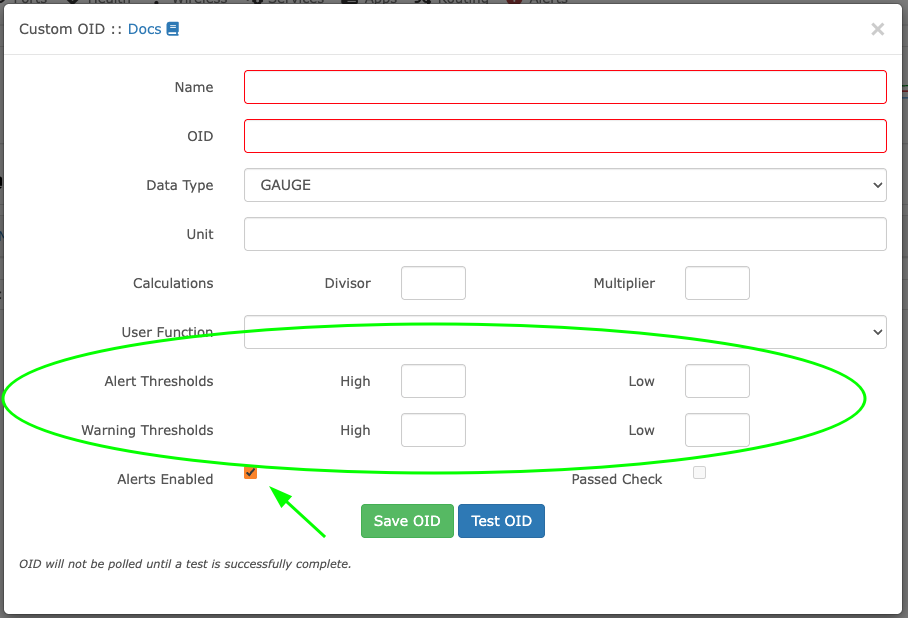Click the Unit input field

(x=565, y=234)
